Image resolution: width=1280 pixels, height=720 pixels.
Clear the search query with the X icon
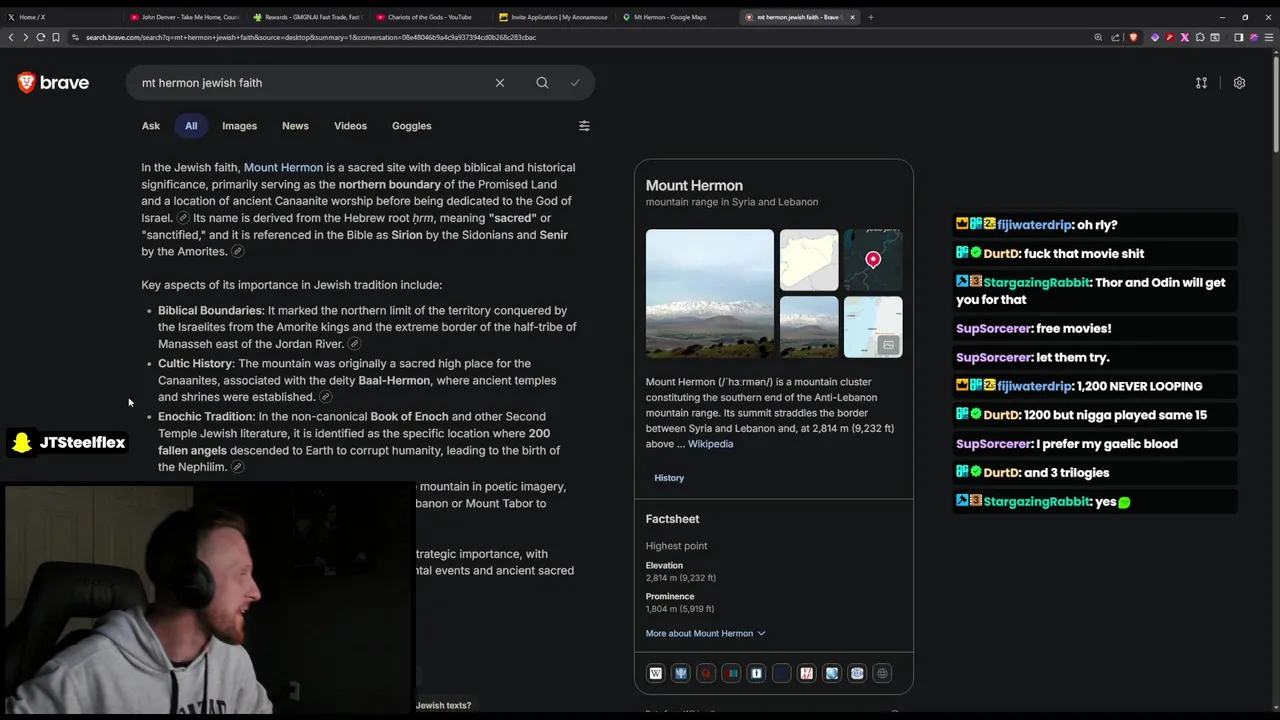500,83
